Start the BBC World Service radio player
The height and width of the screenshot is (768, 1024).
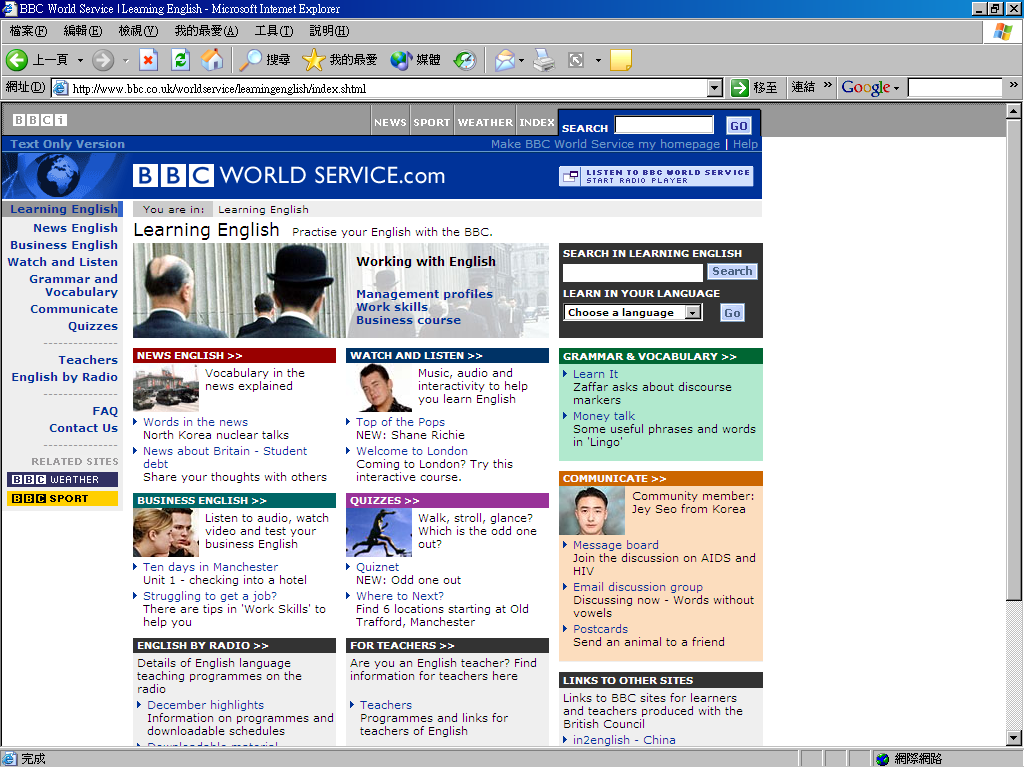click(x=656, y=176)
